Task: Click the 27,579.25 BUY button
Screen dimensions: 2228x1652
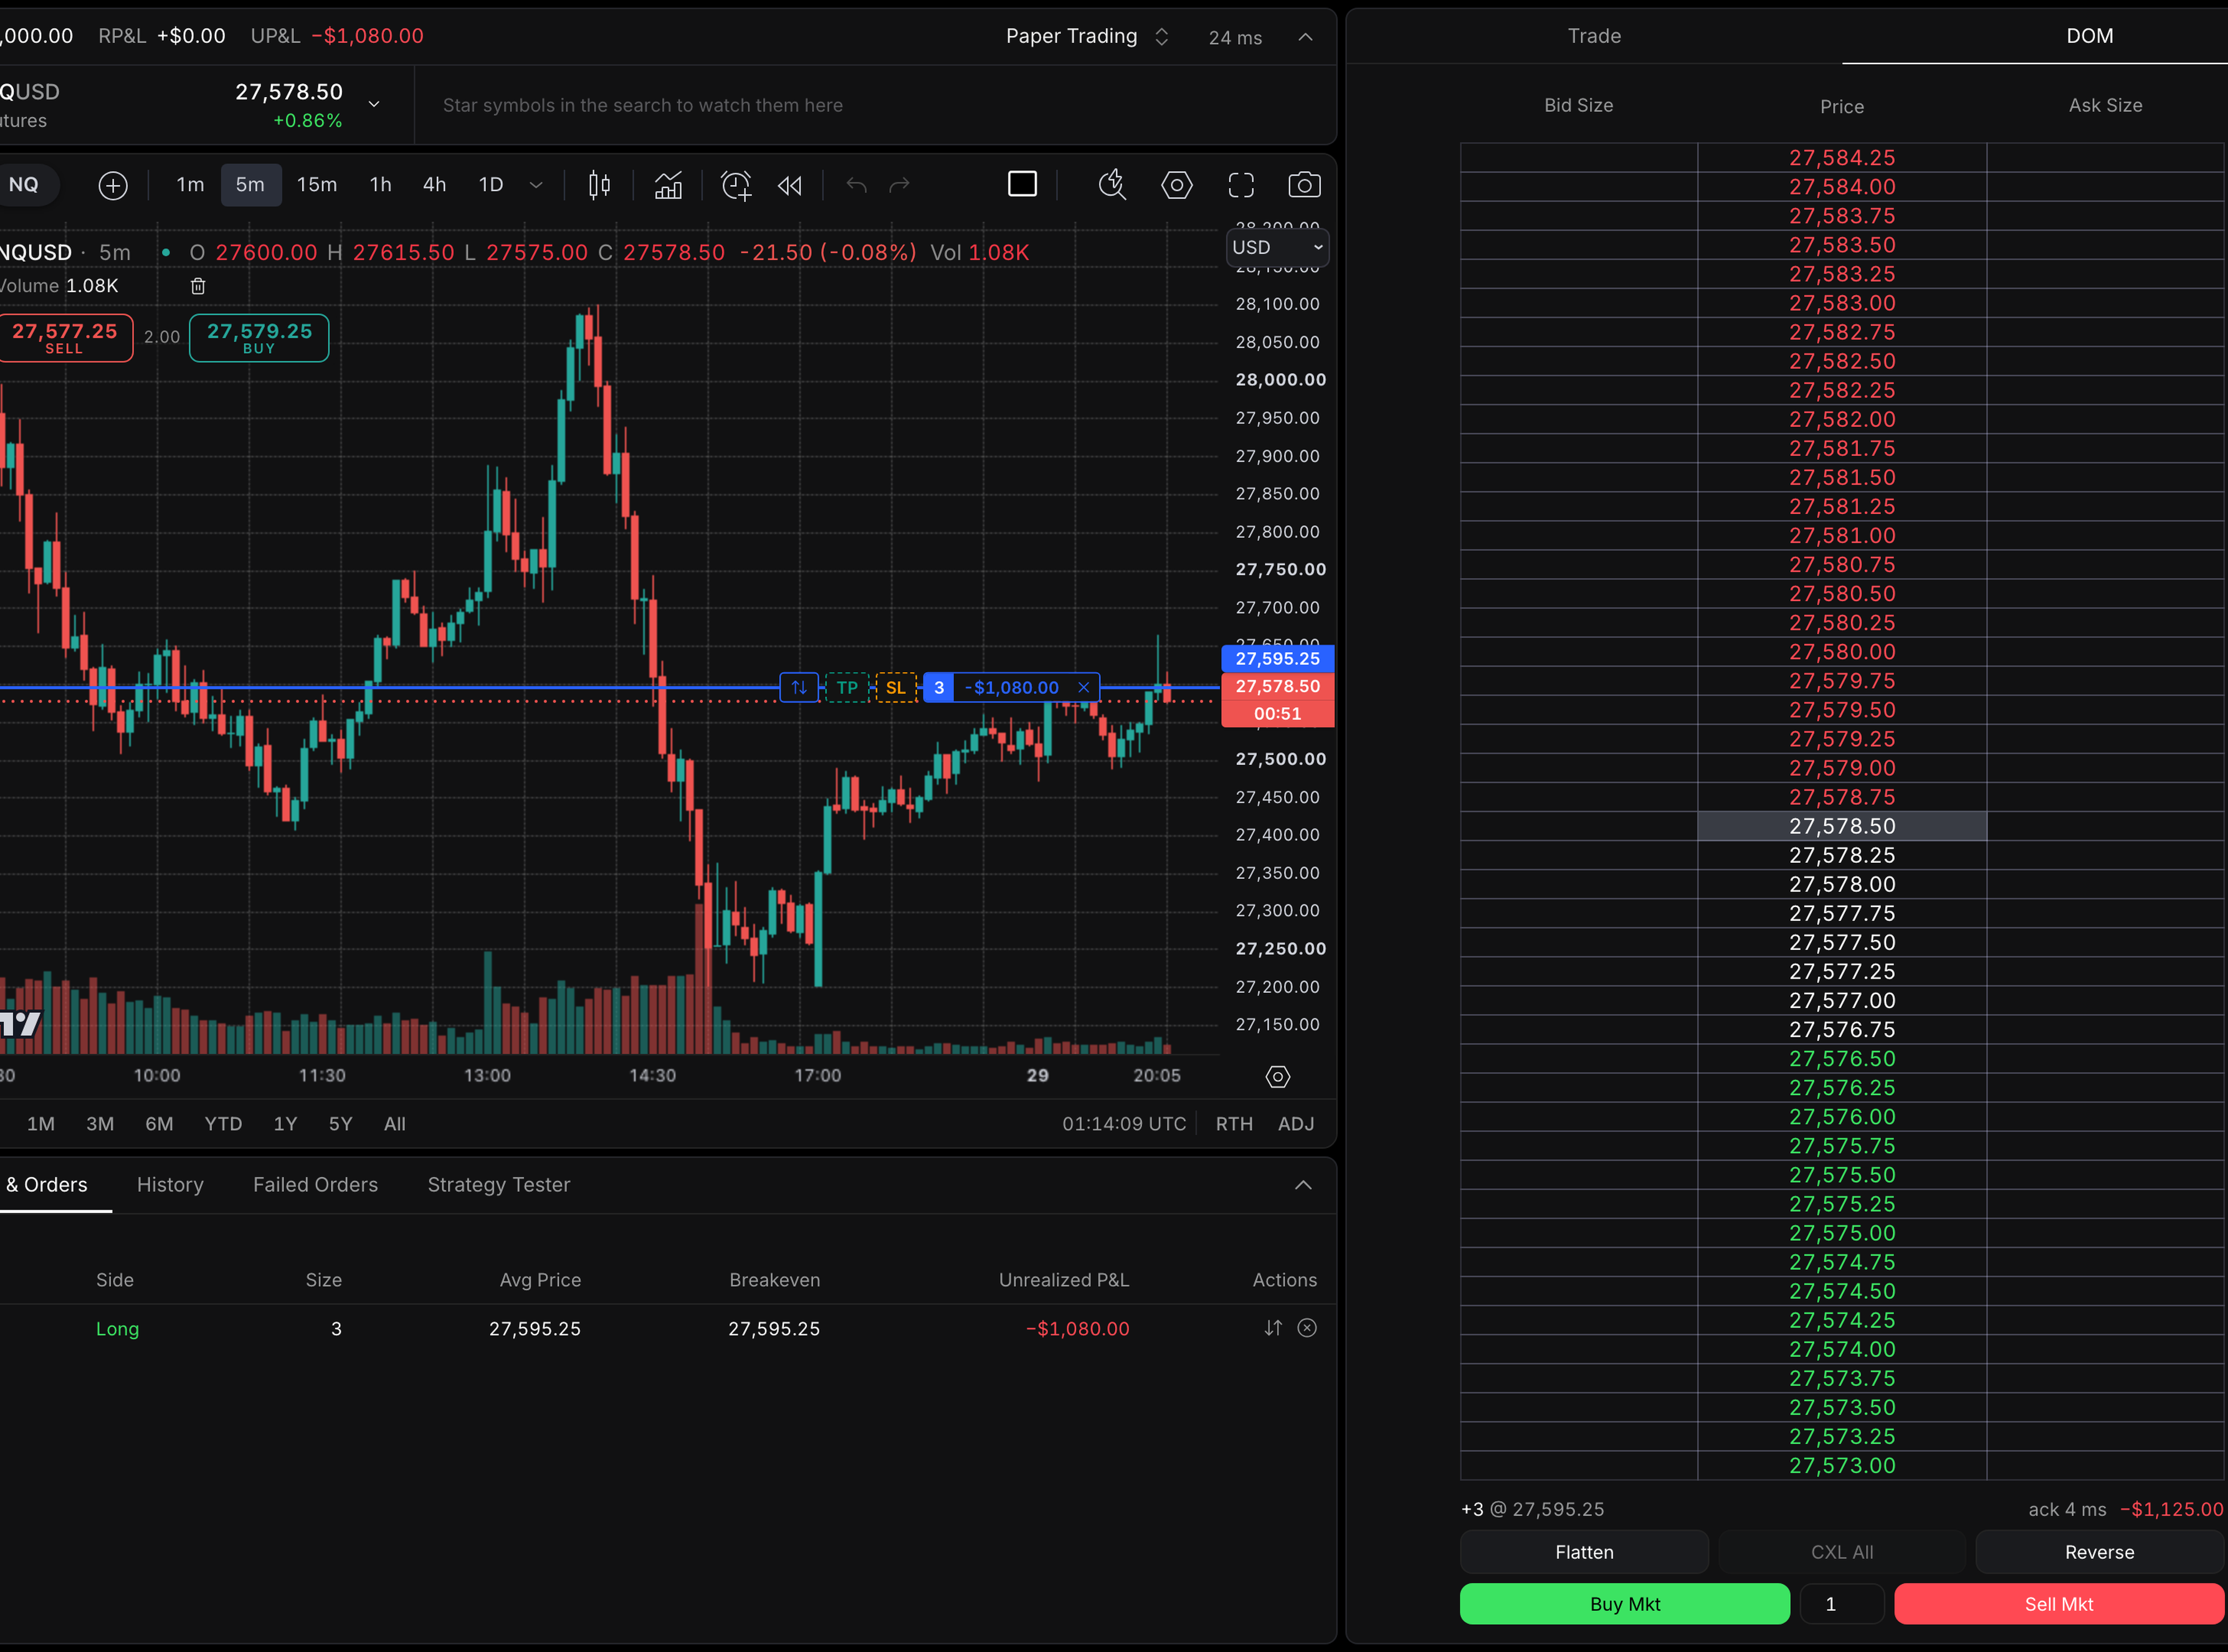Action: click(x=259, y=338)
